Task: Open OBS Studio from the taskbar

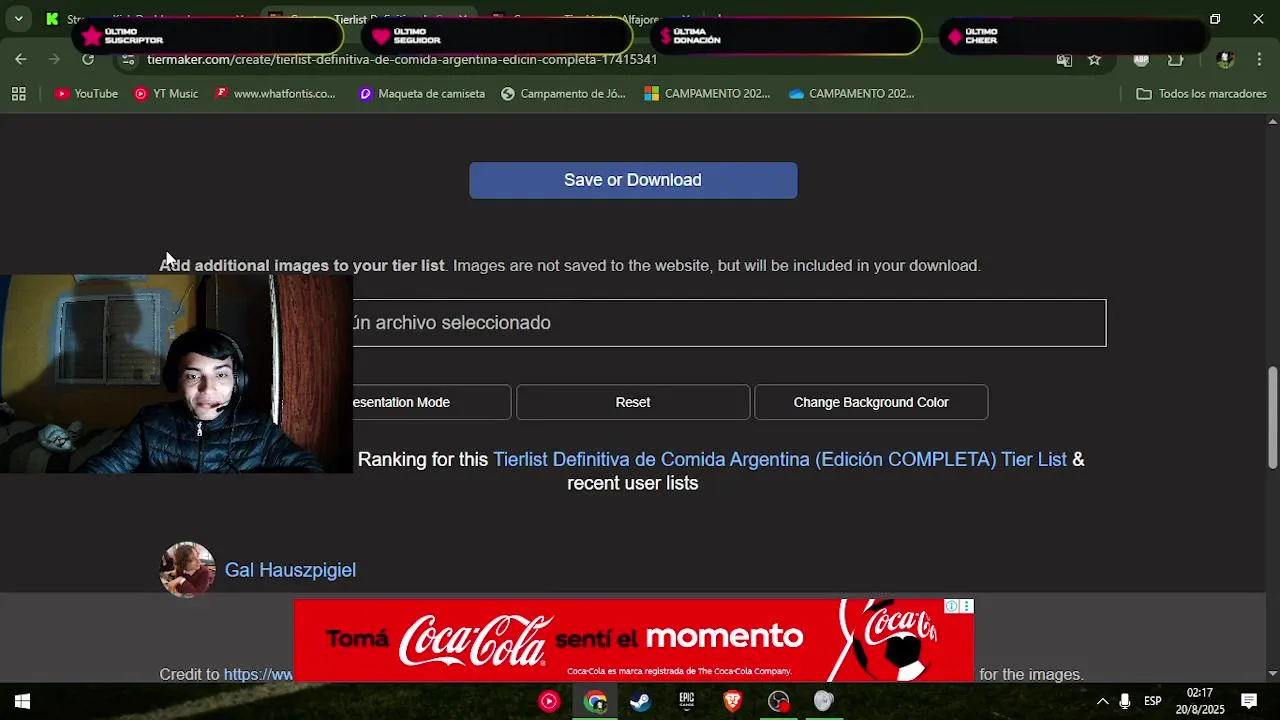Action: [779, 701]
